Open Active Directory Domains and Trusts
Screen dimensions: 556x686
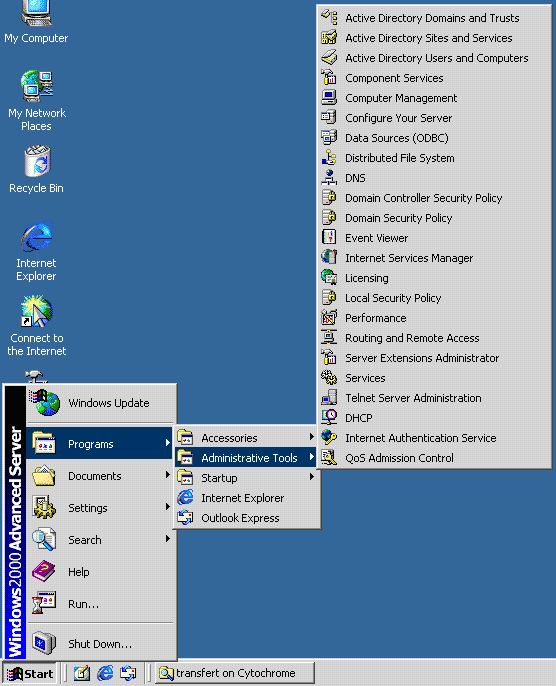(x=434, y=18)
